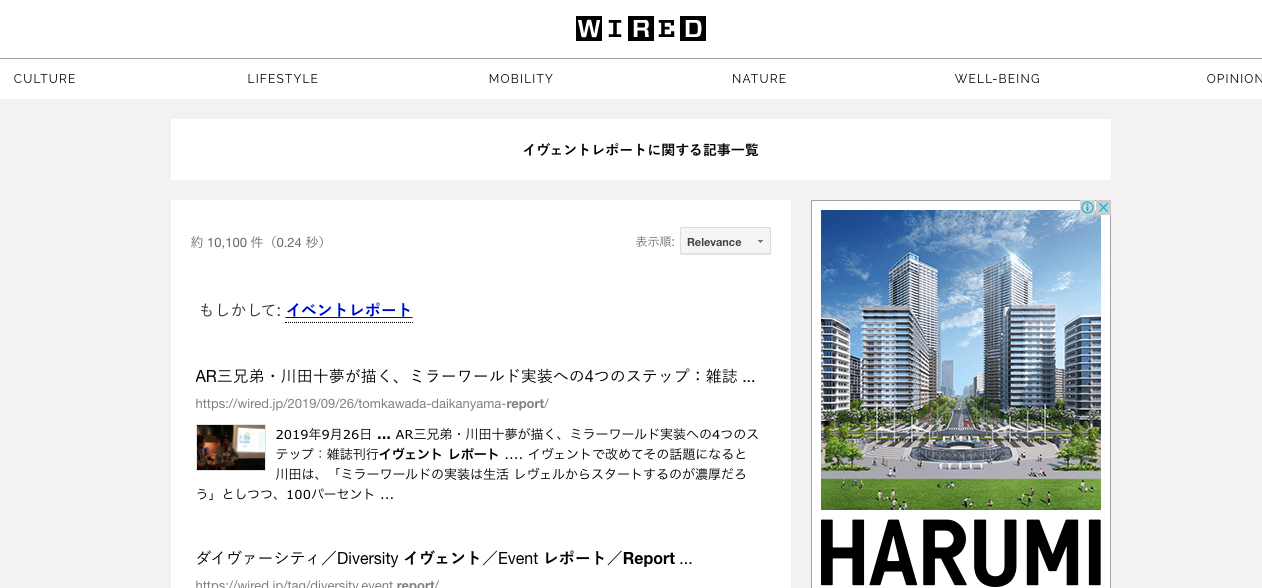Click the イヴェントレポートに関する記事一覧 heading
Image resolution: width=1262 pixels, height=588 pixels.
tap(640, 150)
